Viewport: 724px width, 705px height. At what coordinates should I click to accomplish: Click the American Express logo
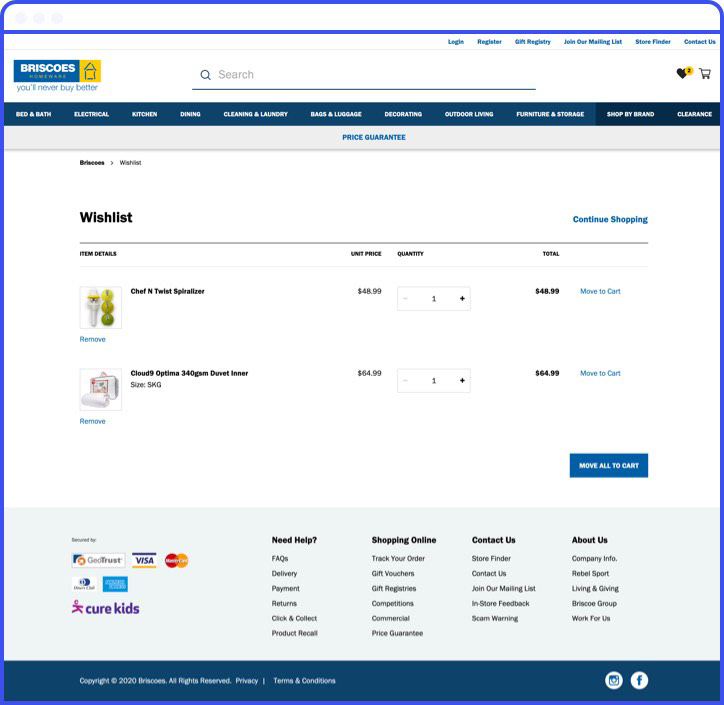click(115, 584)
